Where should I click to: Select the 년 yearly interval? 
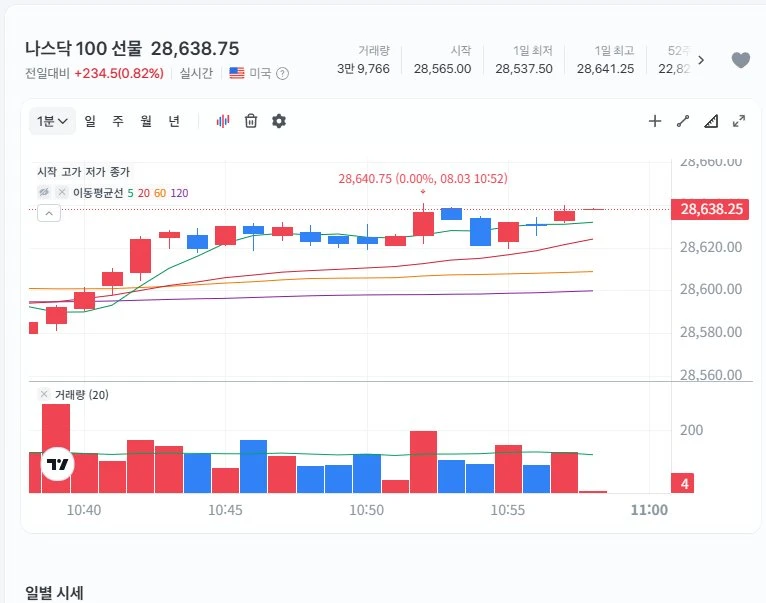click(174, 121)
